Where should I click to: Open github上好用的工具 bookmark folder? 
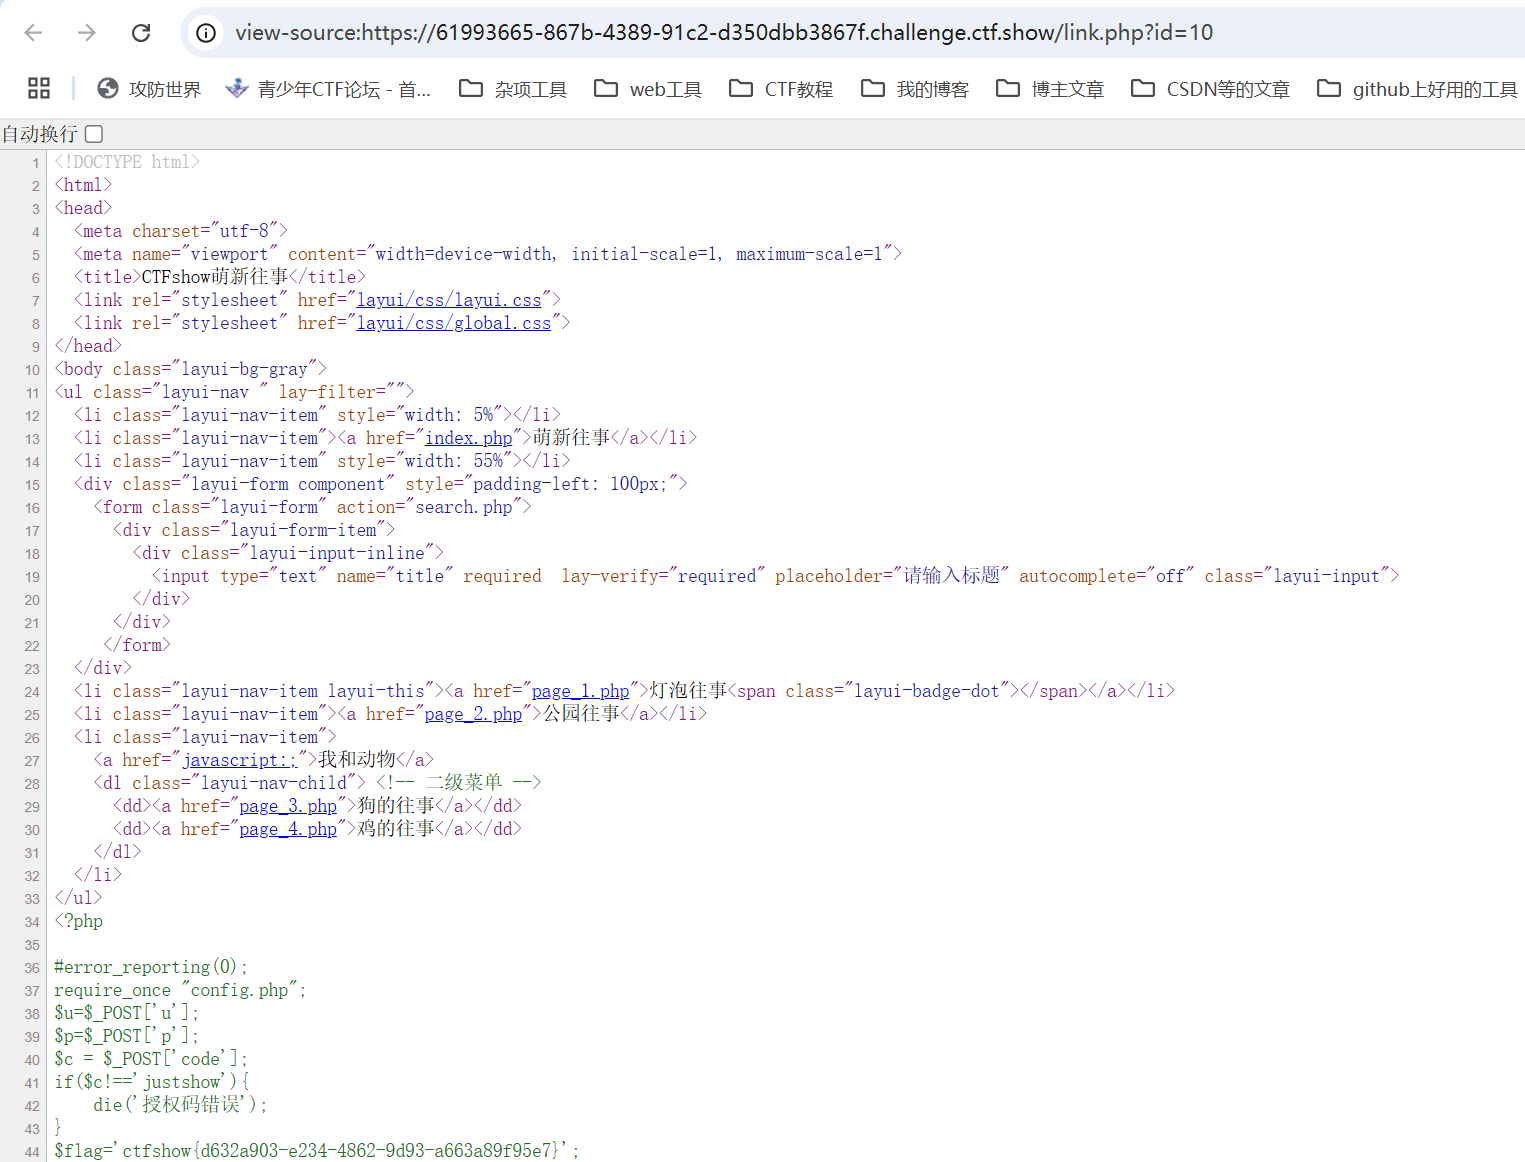(x=1417, y=89)
